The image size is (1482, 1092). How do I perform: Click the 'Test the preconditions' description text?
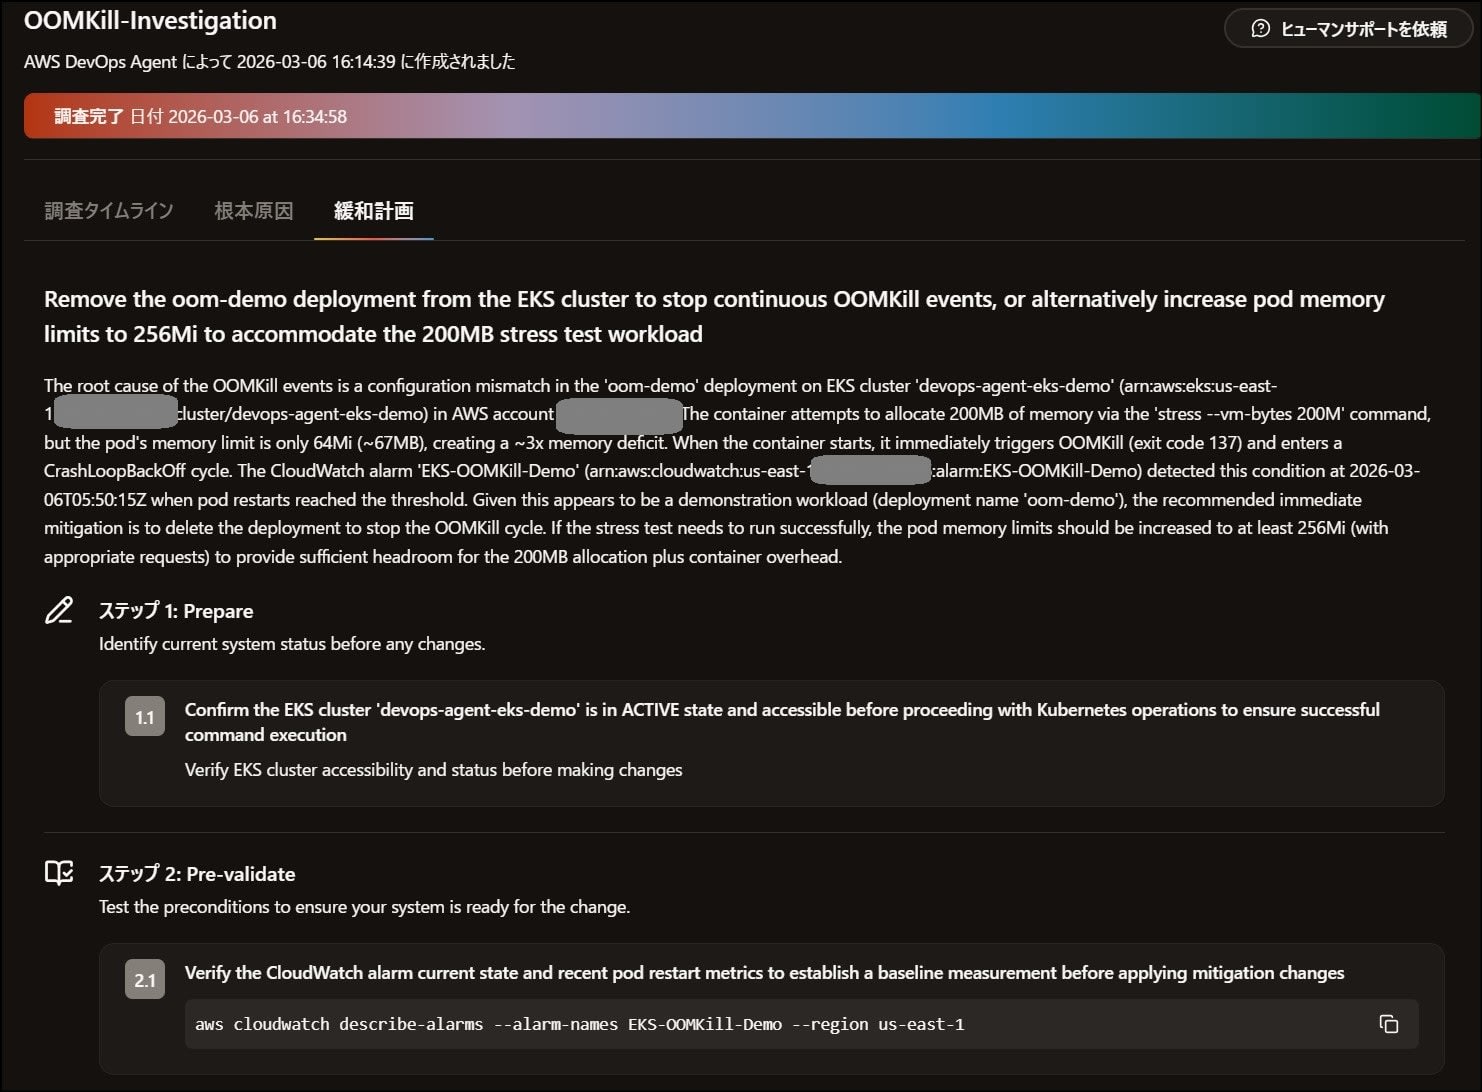(x=364, y=907)
